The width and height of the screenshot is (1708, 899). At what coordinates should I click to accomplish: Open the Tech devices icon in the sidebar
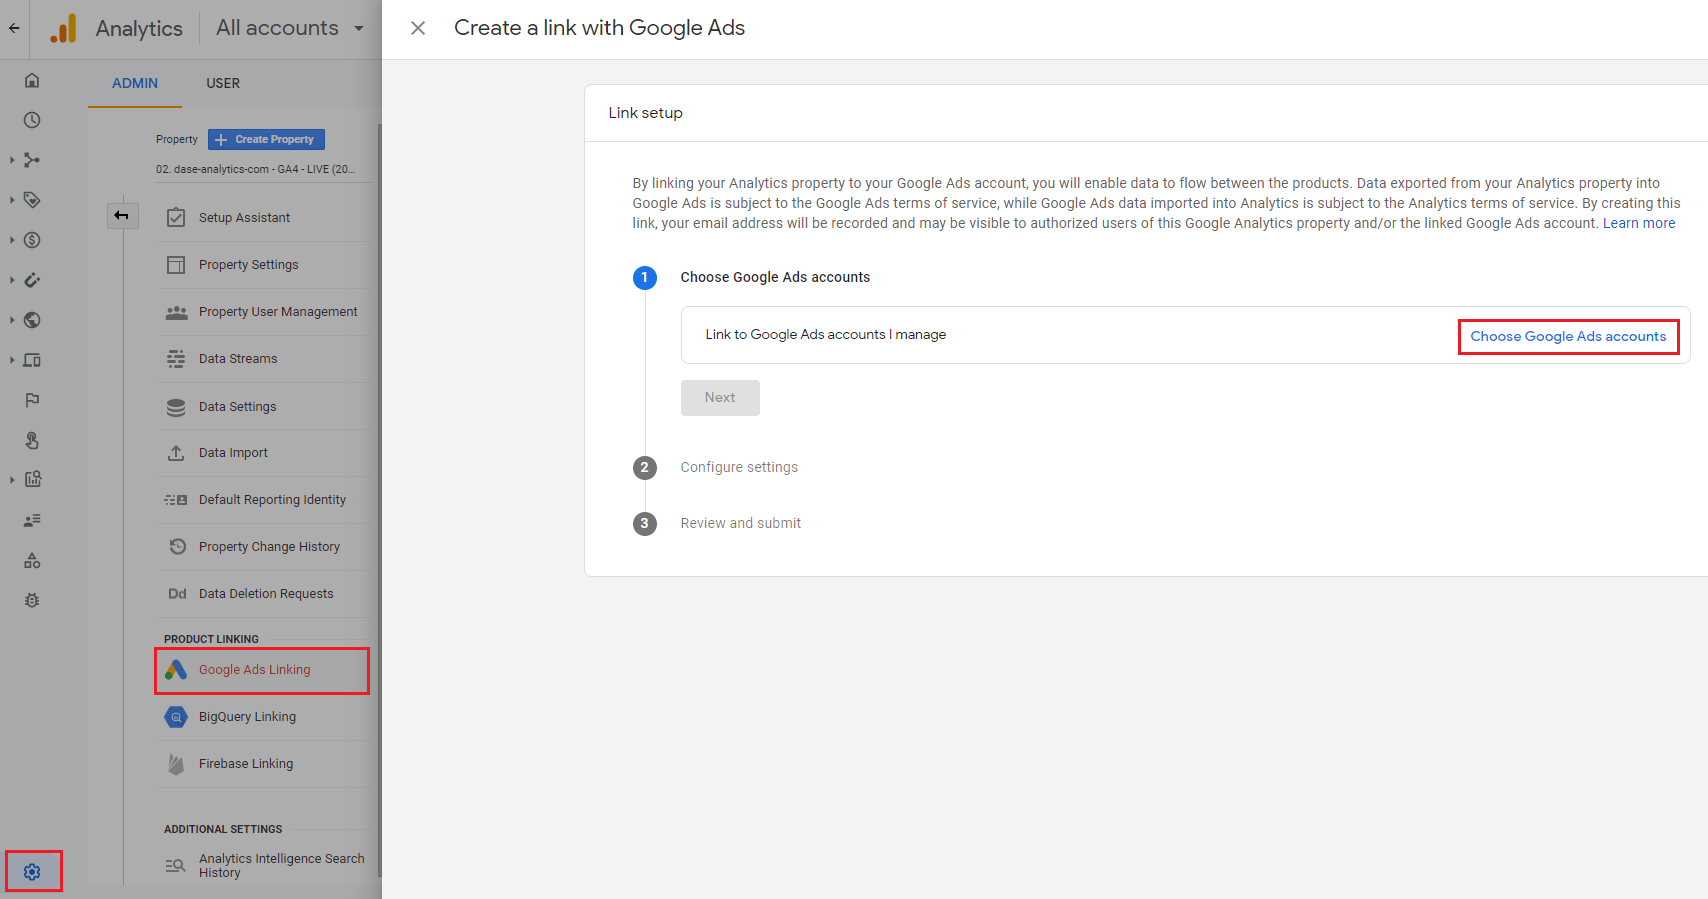click(32, 360)
